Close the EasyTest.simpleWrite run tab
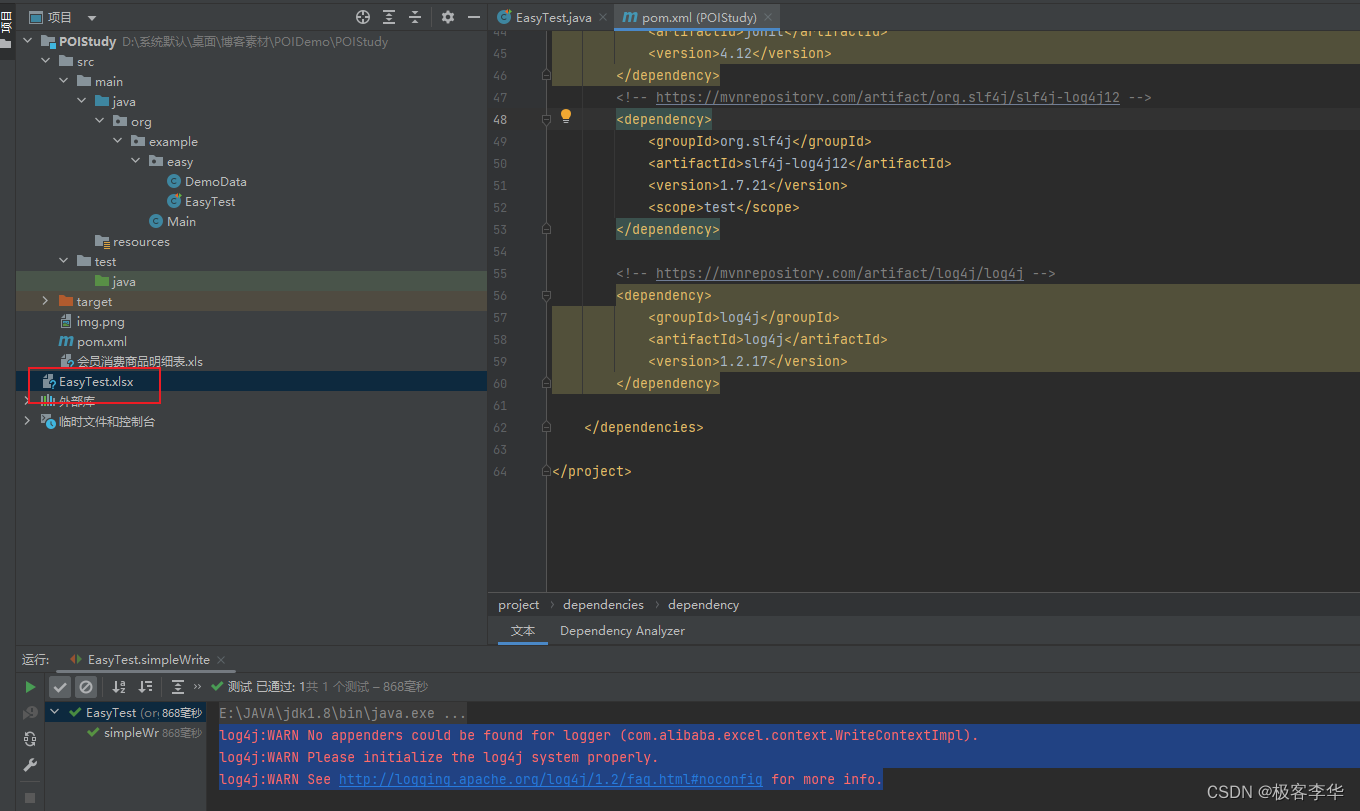This screenshot has width=1360, height=811. tap(221, 660)
